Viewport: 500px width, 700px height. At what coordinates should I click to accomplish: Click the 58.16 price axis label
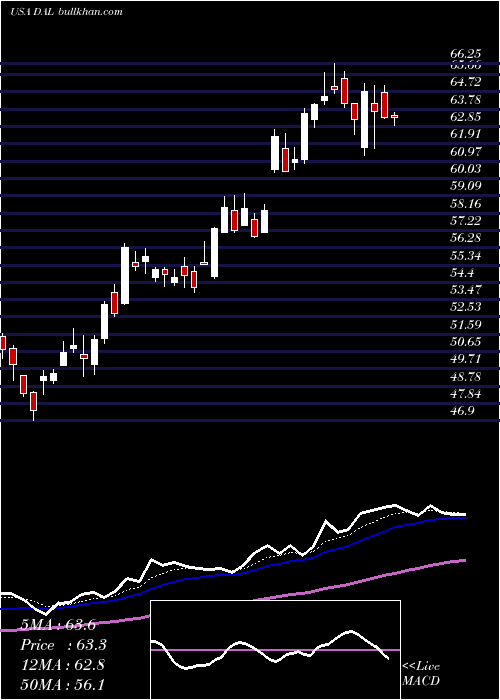click(x=466, y=204)
